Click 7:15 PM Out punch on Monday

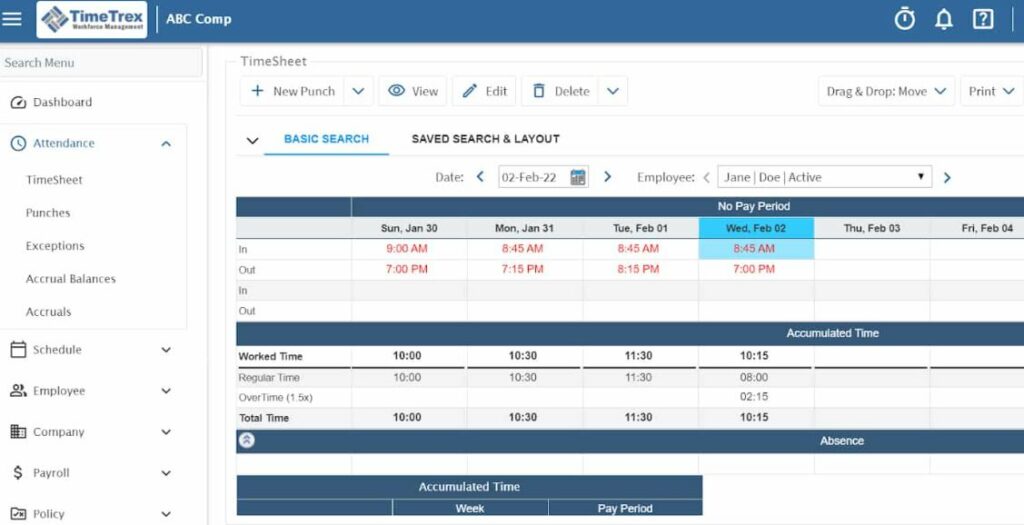point(522,269)
